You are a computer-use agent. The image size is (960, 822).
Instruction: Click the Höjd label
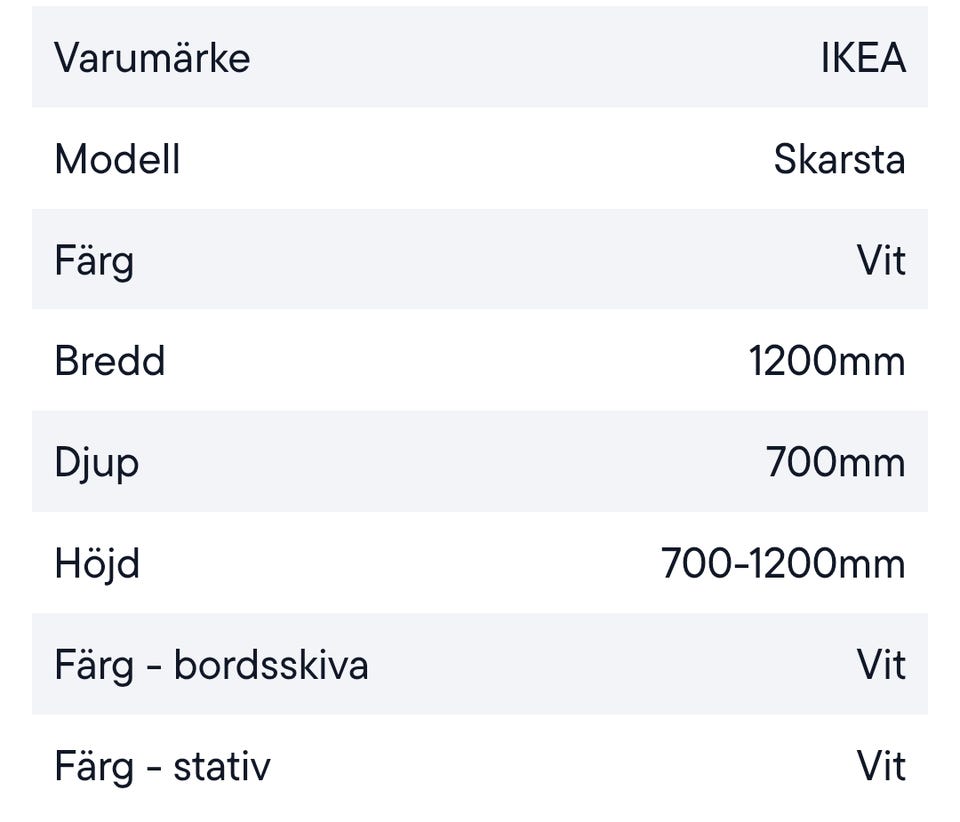[97, 564]
